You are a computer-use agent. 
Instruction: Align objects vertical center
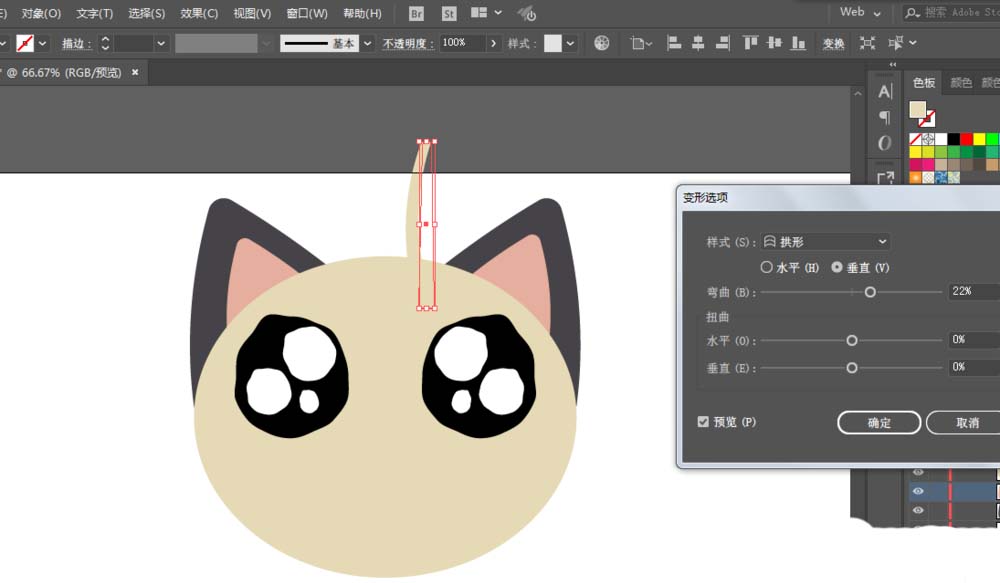click(774, 43)
